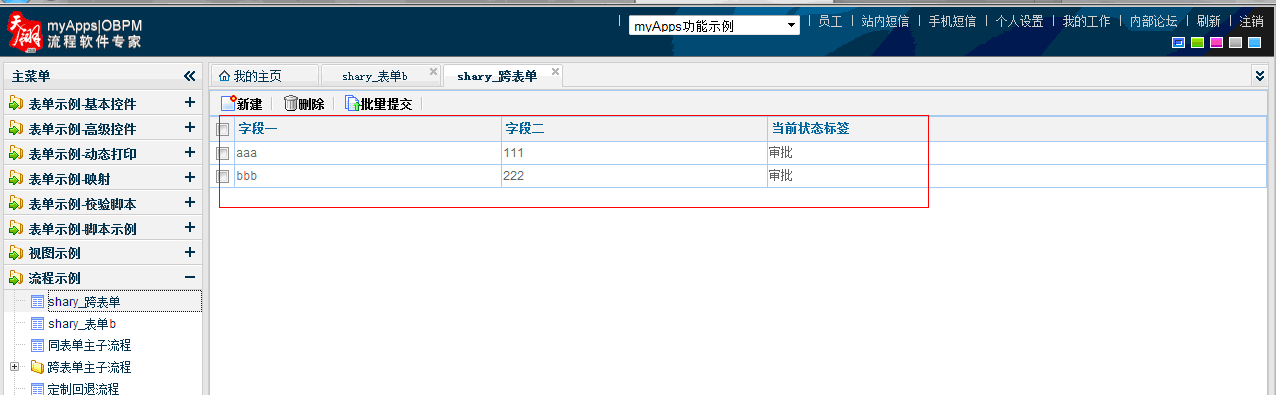1276x395 pixels.
Task: Expand the 跨表单主子流程 folder tree node
Action: click(x=15, y=367)
